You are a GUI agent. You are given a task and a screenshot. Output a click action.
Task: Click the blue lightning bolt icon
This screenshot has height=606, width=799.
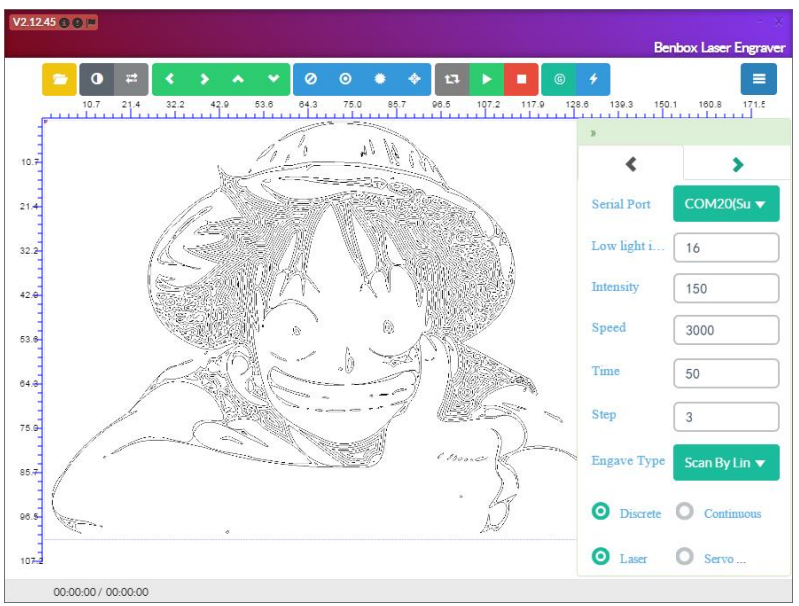pyautogui.click(x=593, y=79)
